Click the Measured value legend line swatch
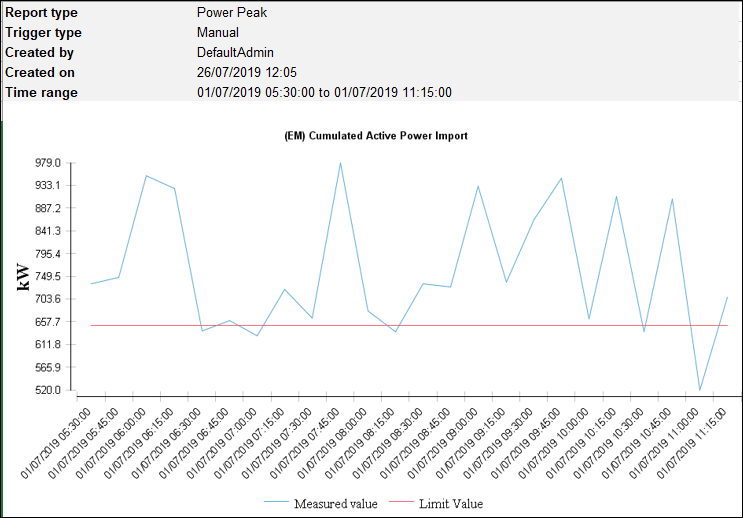The image size is (743, 518). click(277, 503)
